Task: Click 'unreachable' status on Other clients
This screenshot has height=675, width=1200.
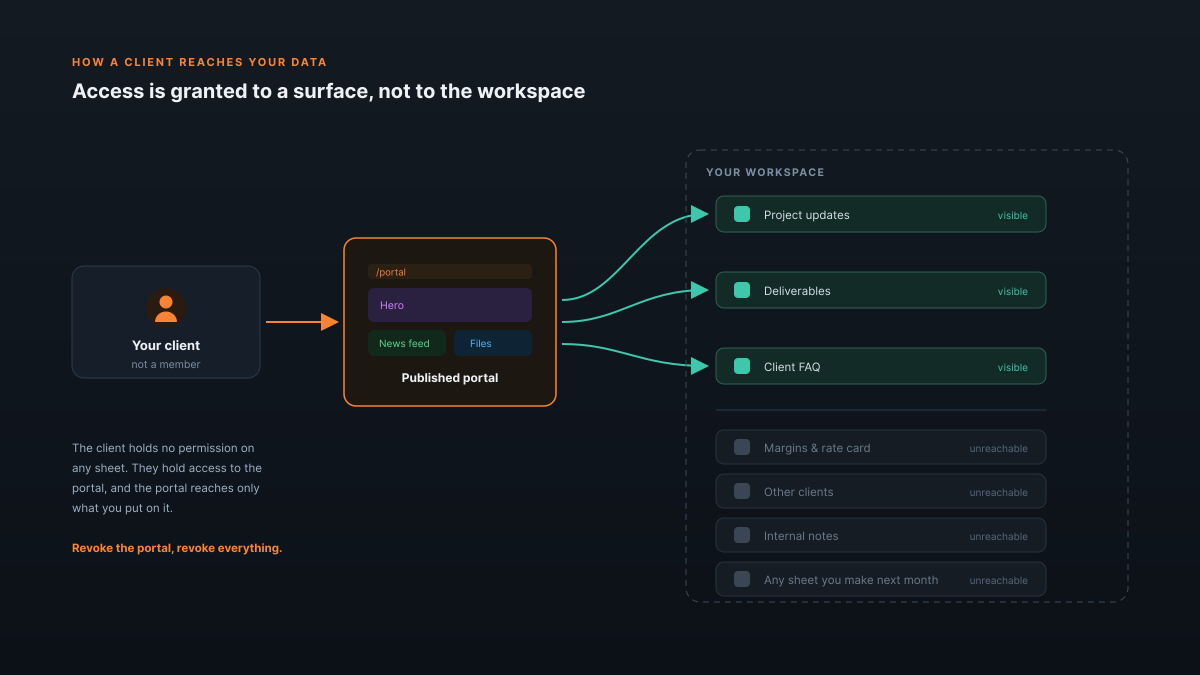Action: 999,492
